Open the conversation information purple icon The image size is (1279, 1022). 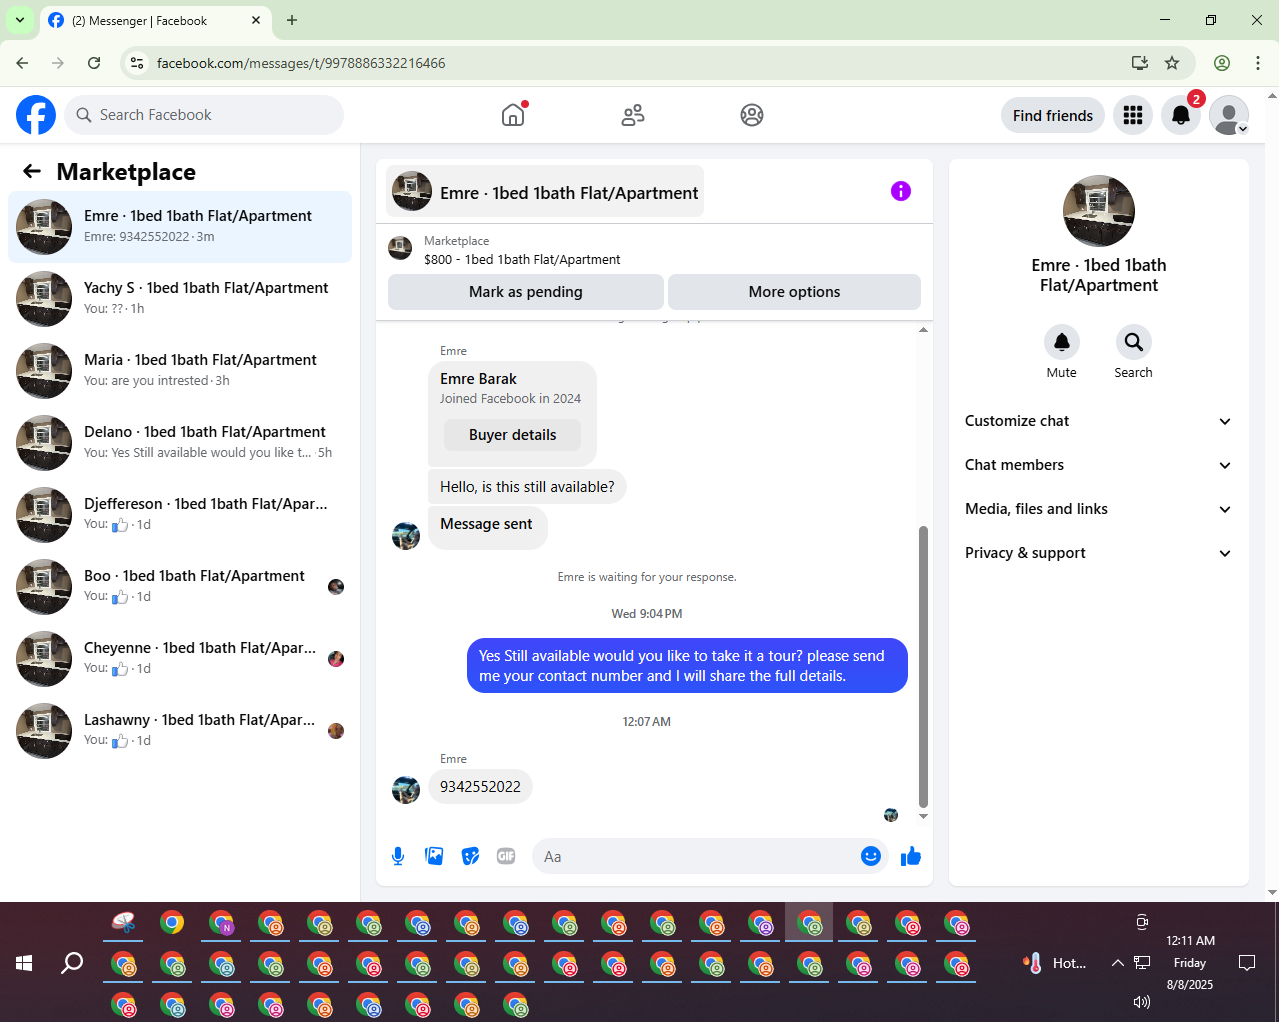901,191
